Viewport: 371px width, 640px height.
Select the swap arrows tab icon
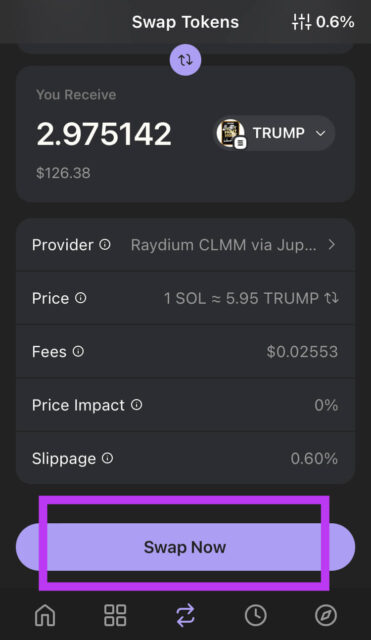coord(185,616)
